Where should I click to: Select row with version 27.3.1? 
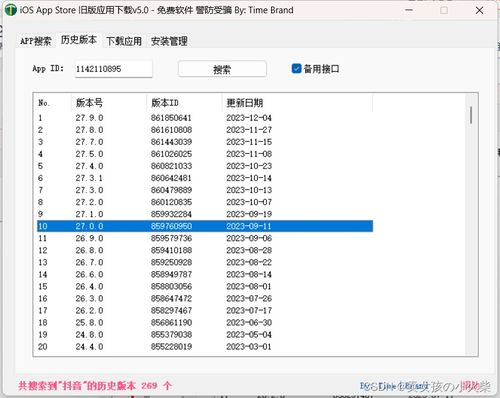point(205,178)
